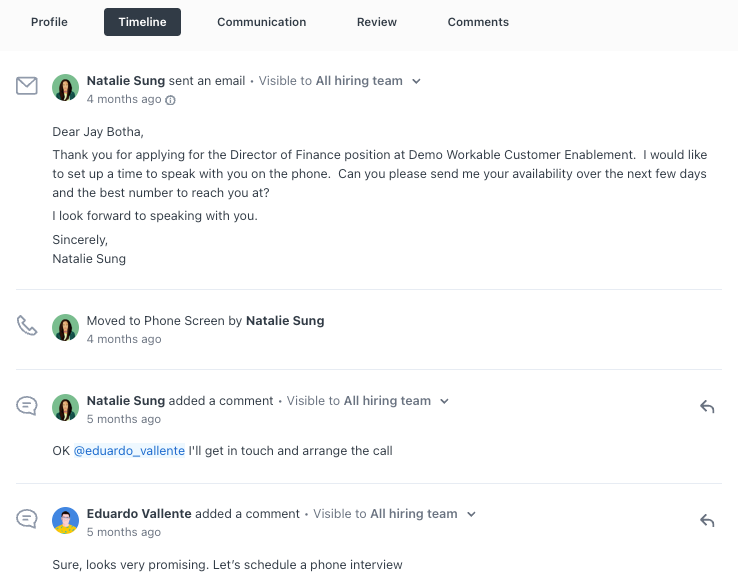Reply to Eduardo Vallente's comment

[x=707, y=520]
